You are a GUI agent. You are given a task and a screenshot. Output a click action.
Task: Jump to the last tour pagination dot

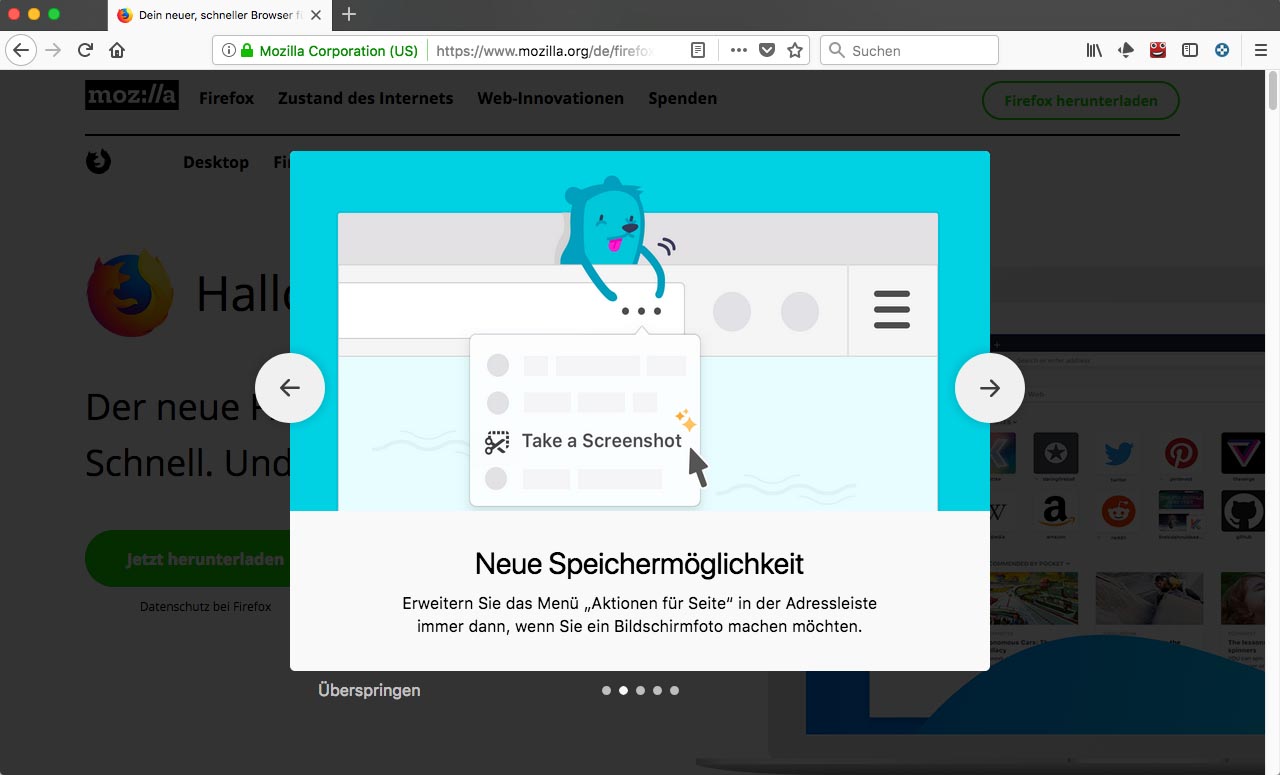pyautogui.click(x=674, y=690)
